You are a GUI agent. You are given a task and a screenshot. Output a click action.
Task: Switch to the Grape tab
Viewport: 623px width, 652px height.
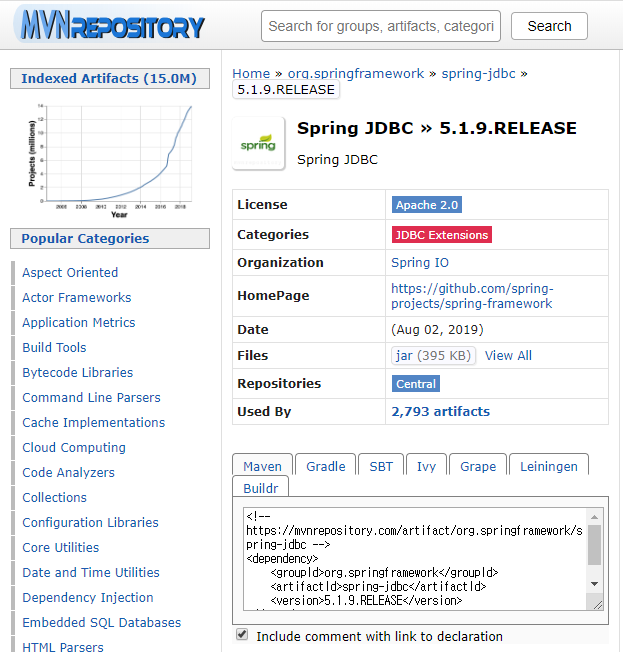(x=478, y=466)
